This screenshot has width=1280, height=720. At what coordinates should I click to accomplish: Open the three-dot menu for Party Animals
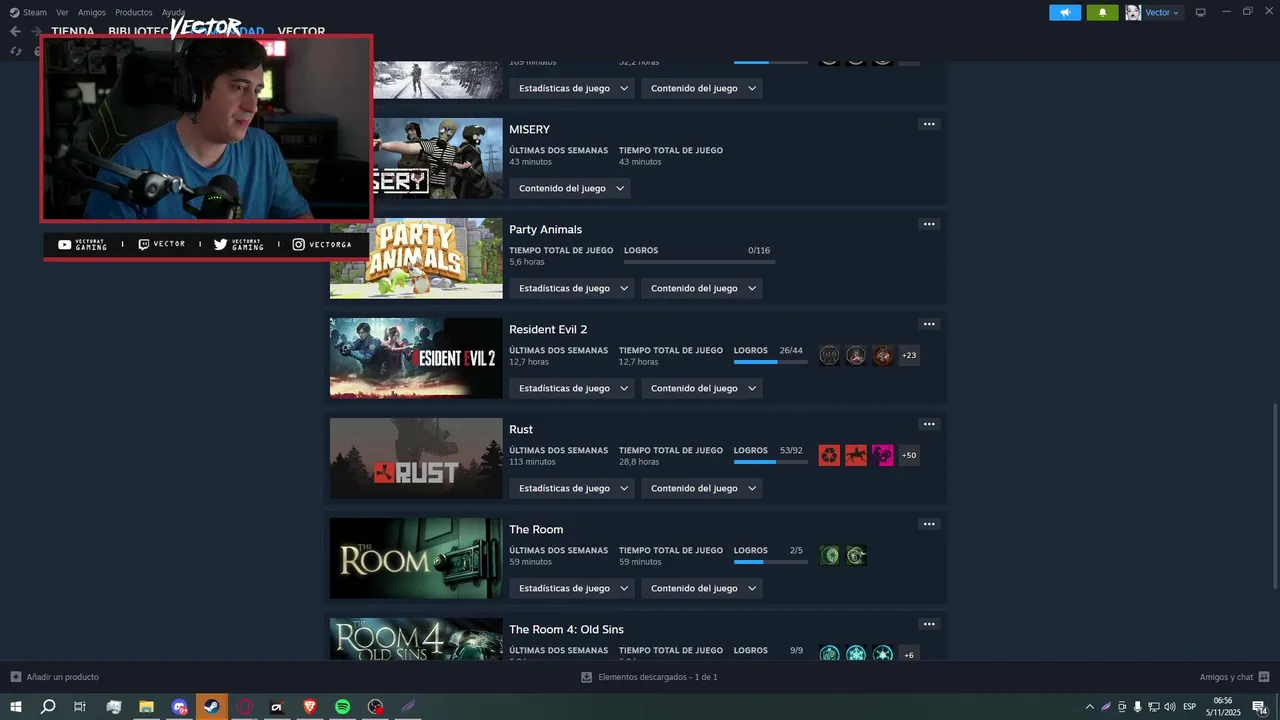point(929,224)
